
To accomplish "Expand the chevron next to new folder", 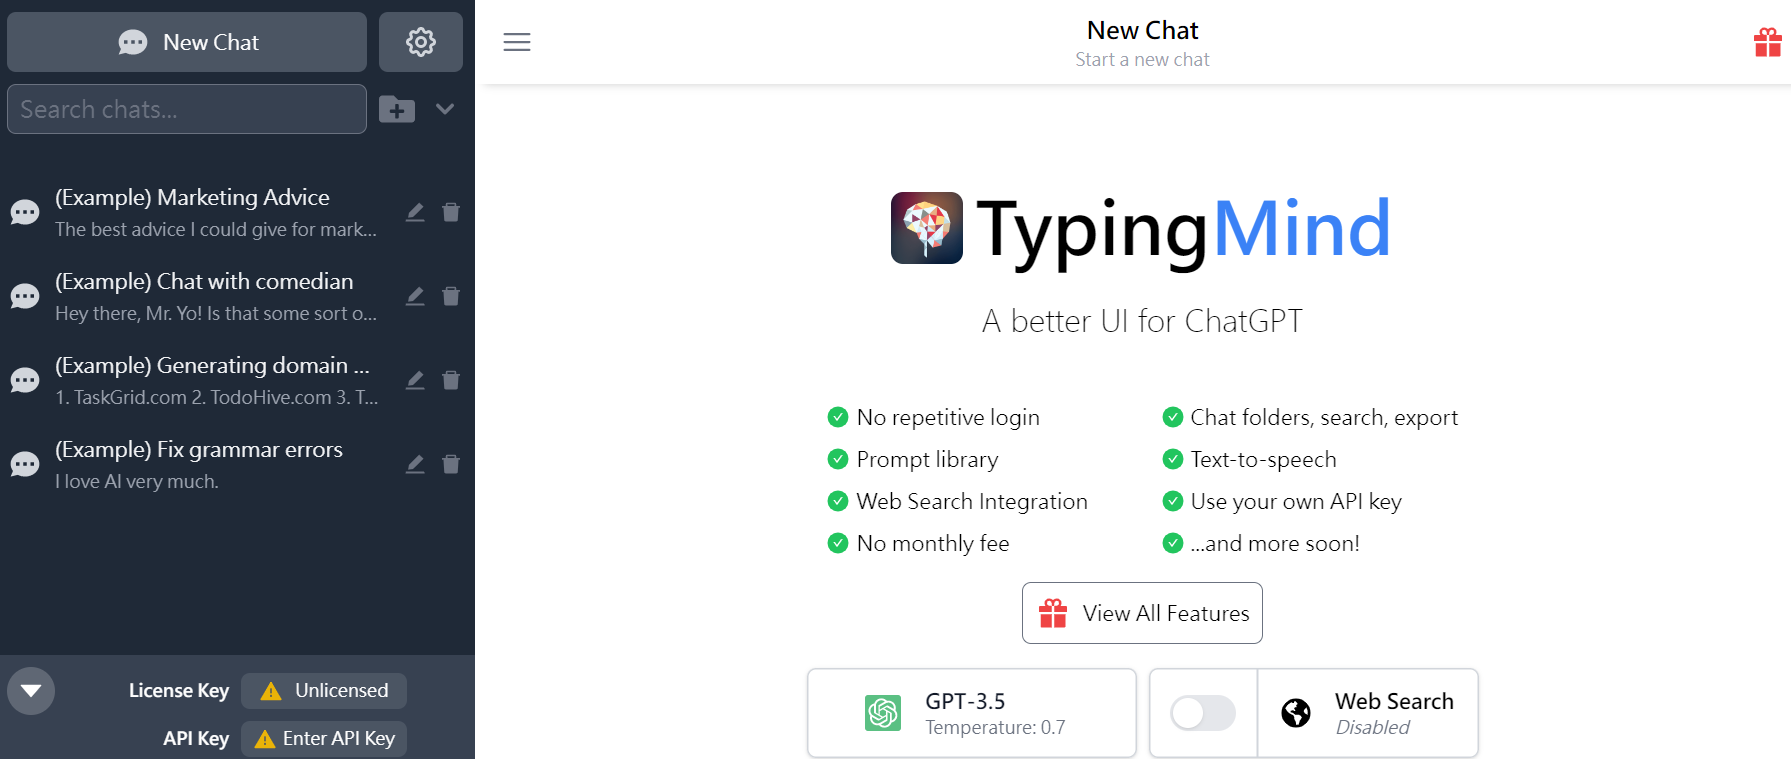I will 445,109.
